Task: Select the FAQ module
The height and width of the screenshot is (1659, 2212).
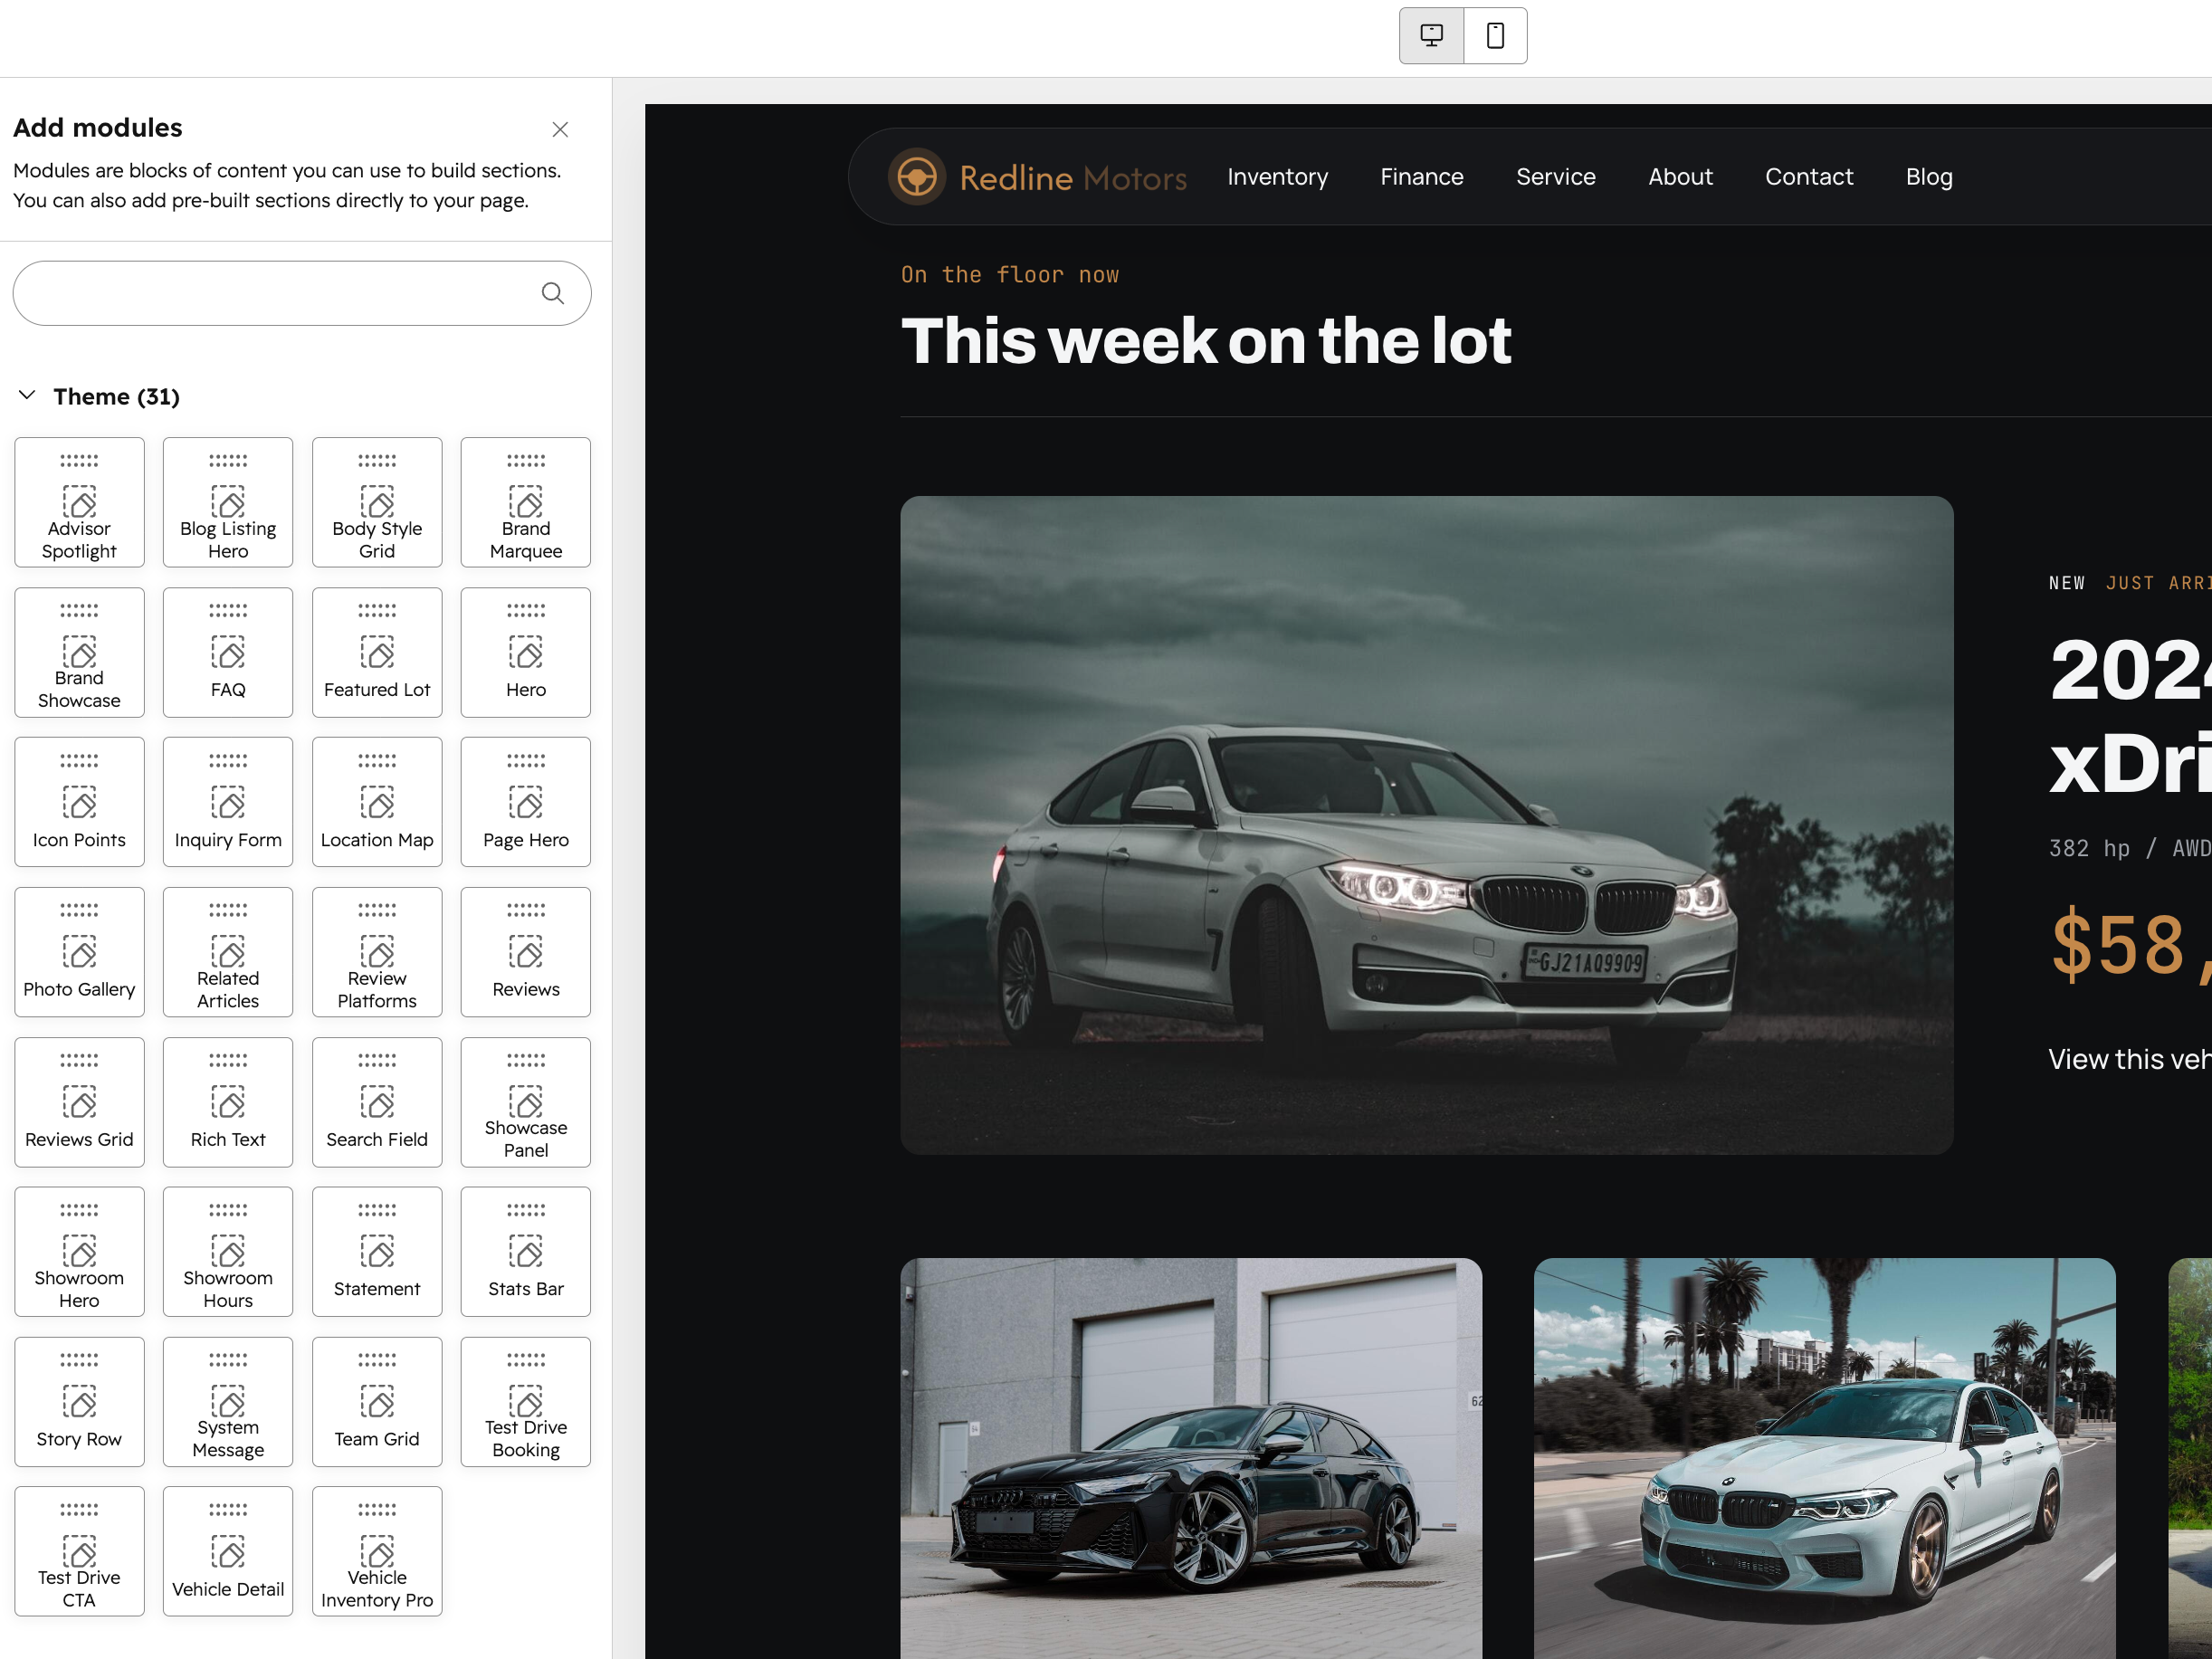Action: pyautogui.click(x=228, y=652)
